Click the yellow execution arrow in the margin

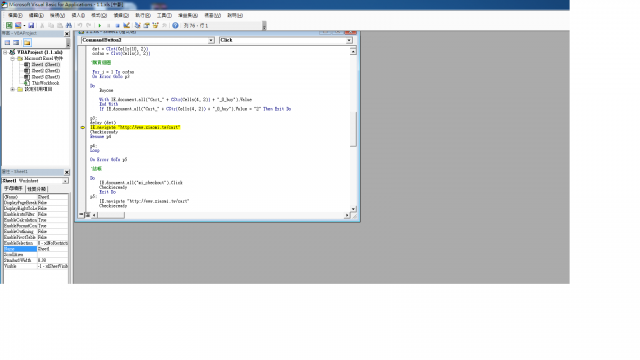[x=82, y=127]
